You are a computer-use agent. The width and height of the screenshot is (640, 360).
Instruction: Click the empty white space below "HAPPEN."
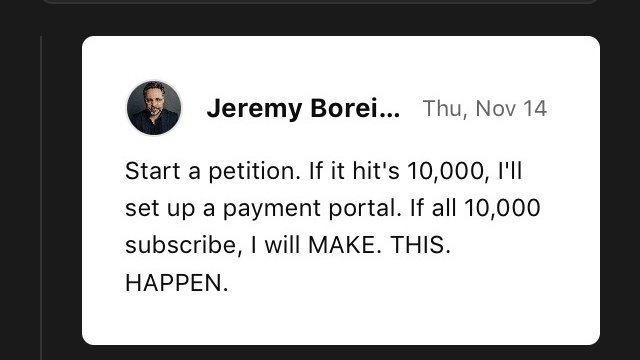[x=341, y=318]
